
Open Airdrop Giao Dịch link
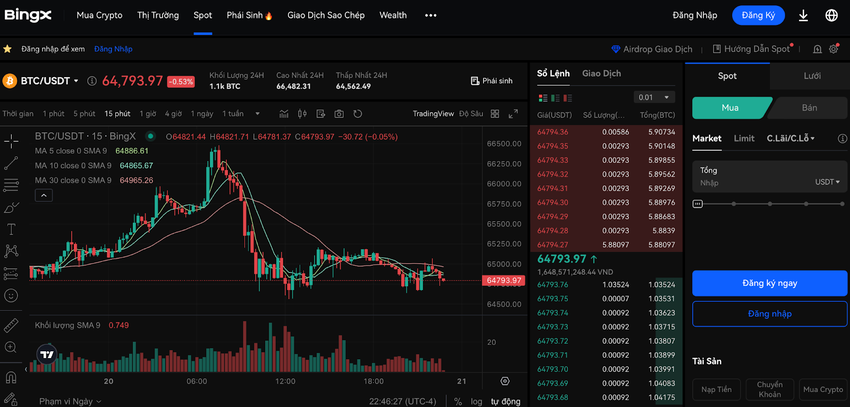coord(652,49)
